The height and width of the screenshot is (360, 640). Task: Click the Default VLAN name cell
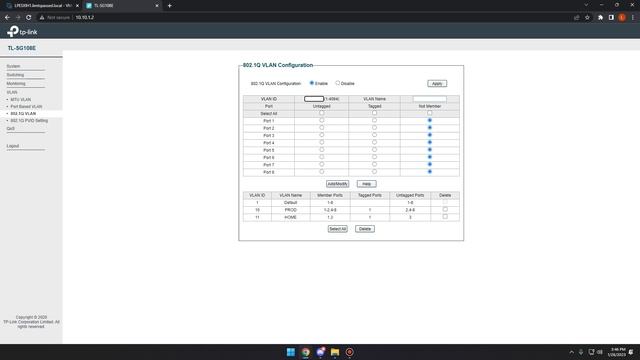tap(291, 202)
